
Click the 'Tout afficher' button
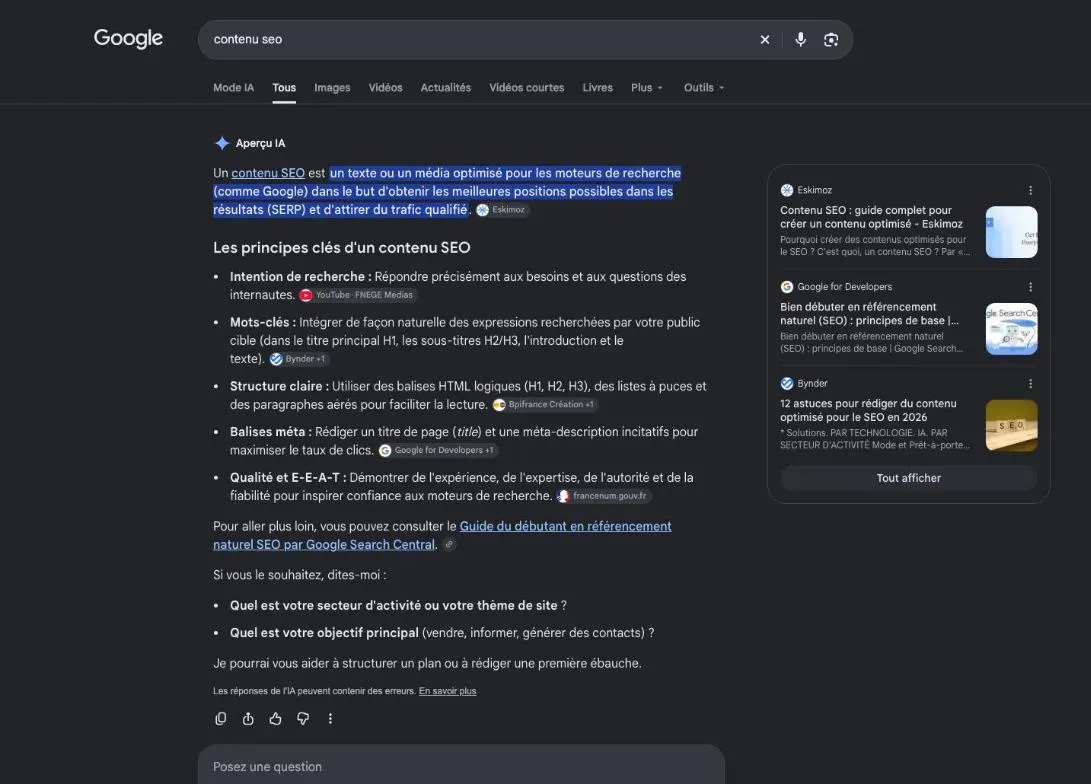point(908,479)
